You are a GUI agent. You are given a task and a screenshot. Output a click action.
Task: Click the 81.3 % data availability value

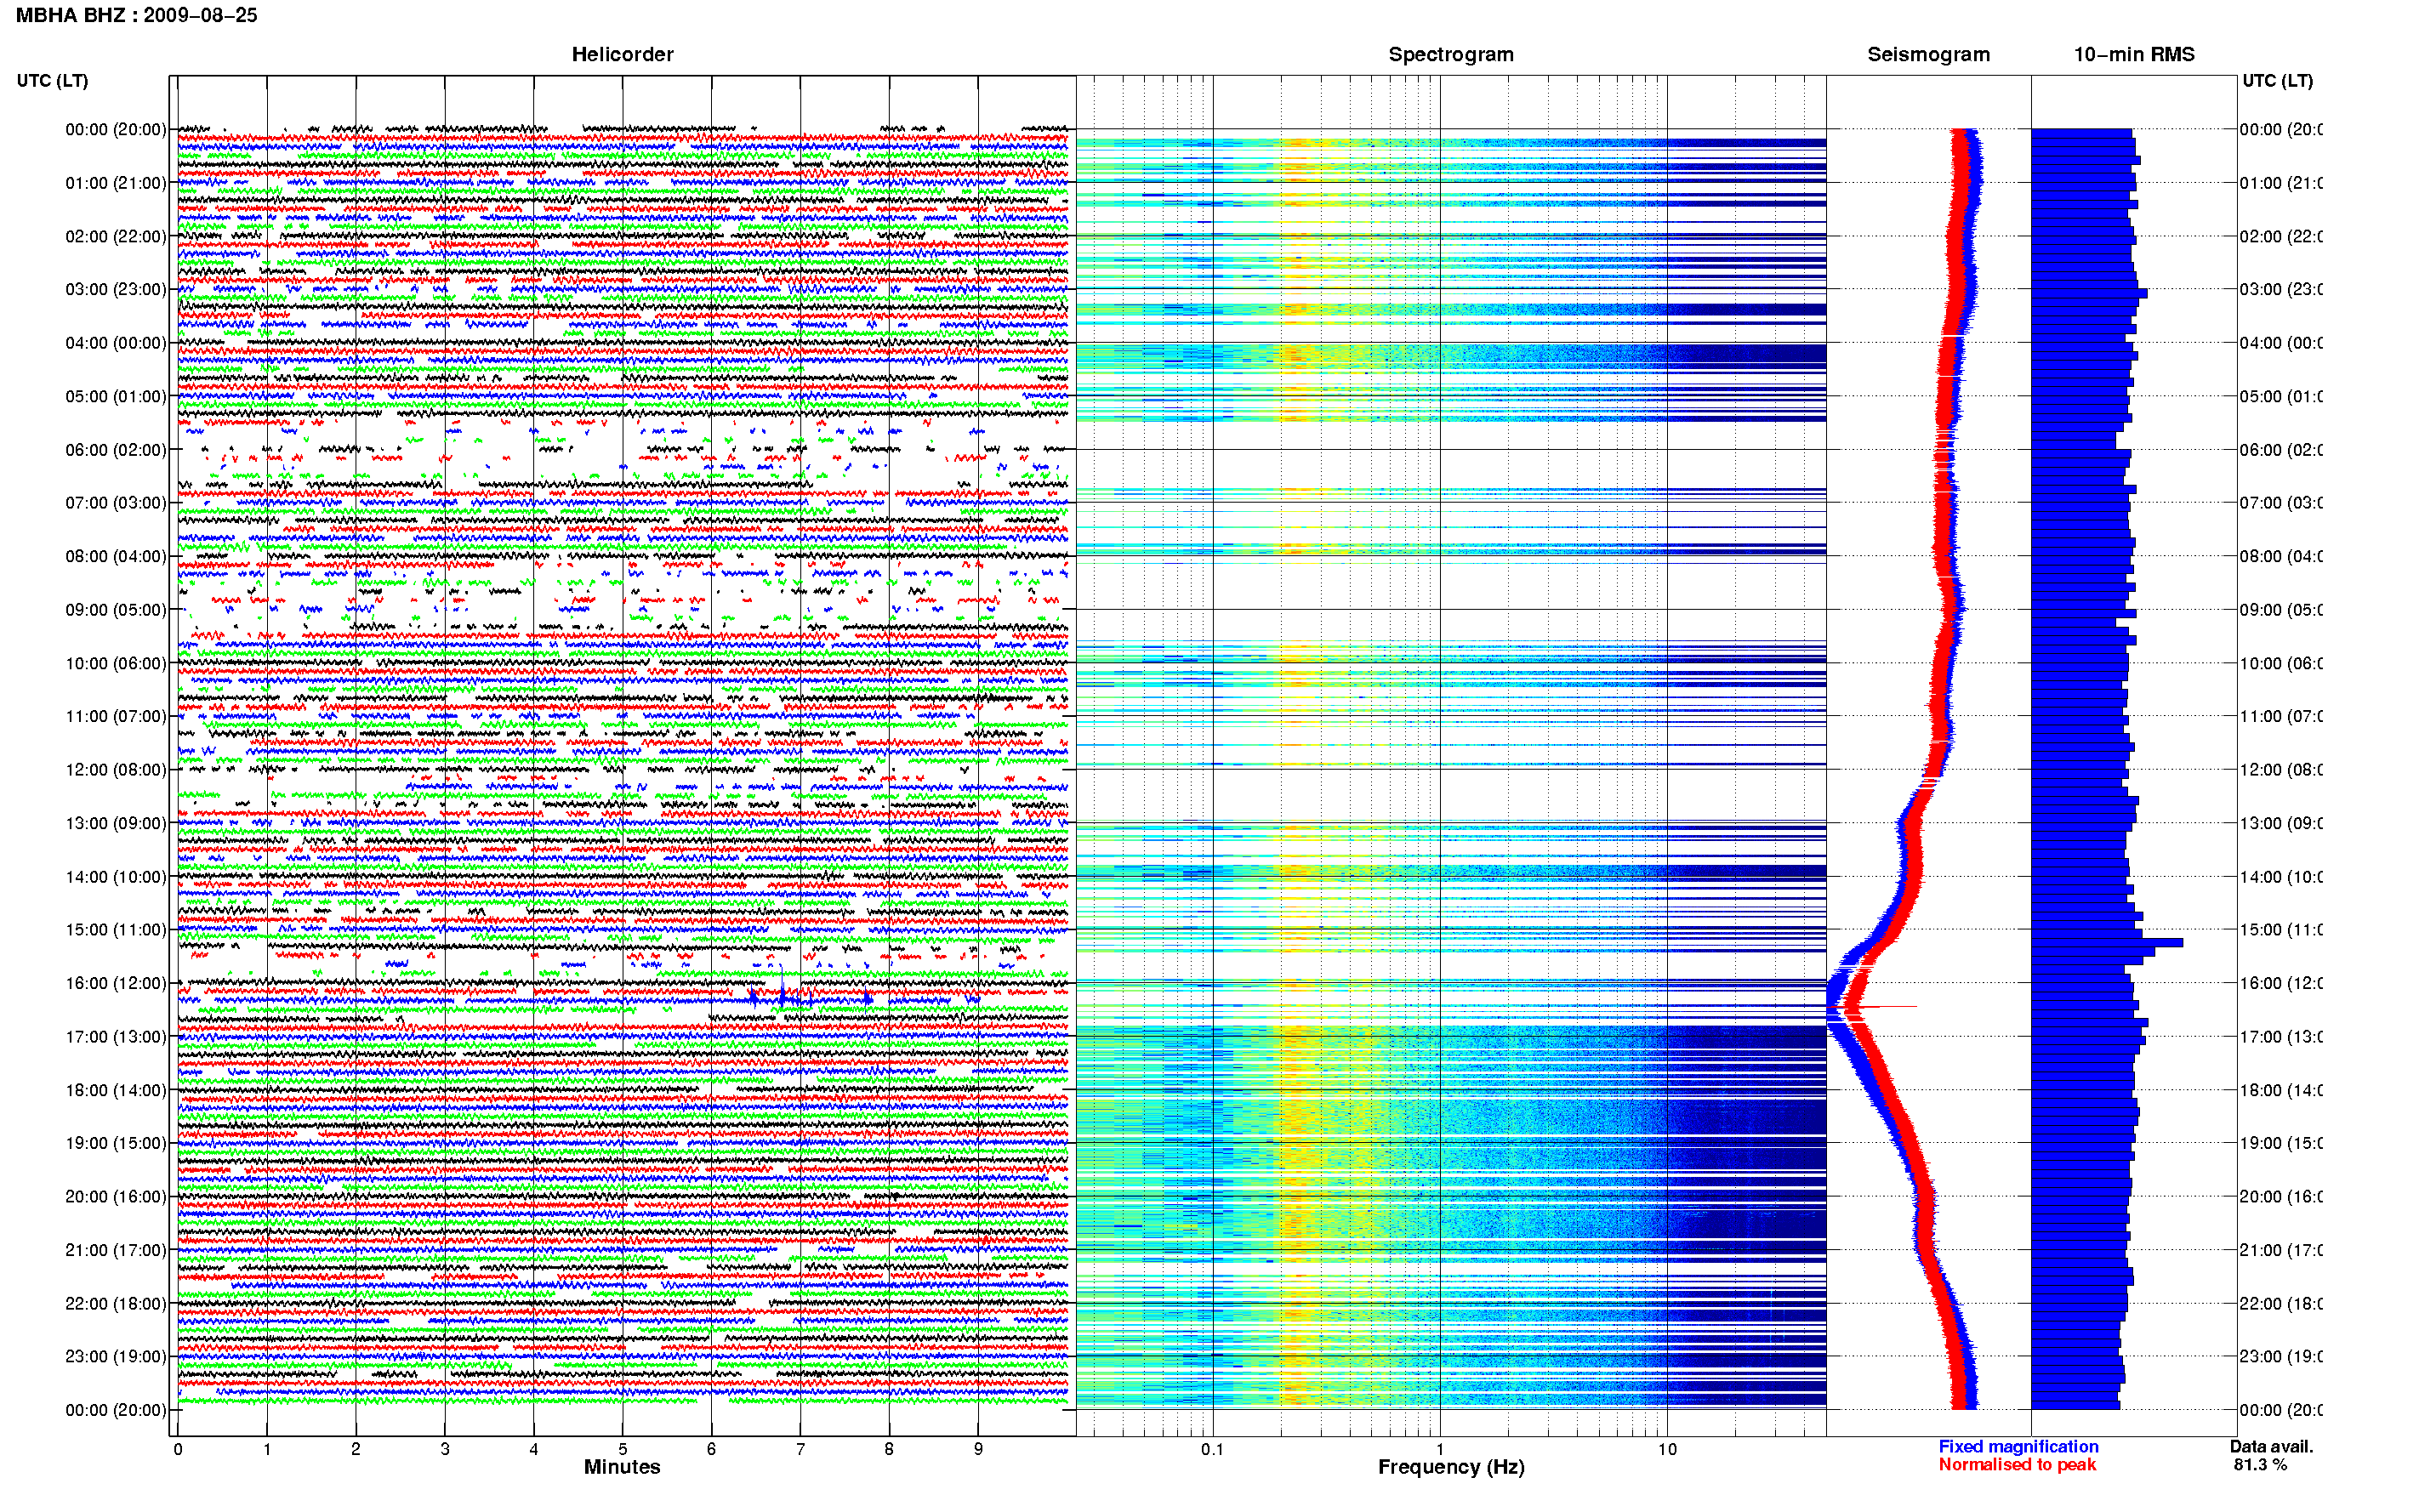[2260, 1464]
